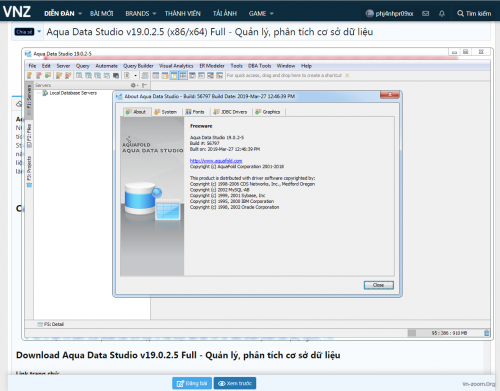Click the Xem trước preview button

click(235, 383)
